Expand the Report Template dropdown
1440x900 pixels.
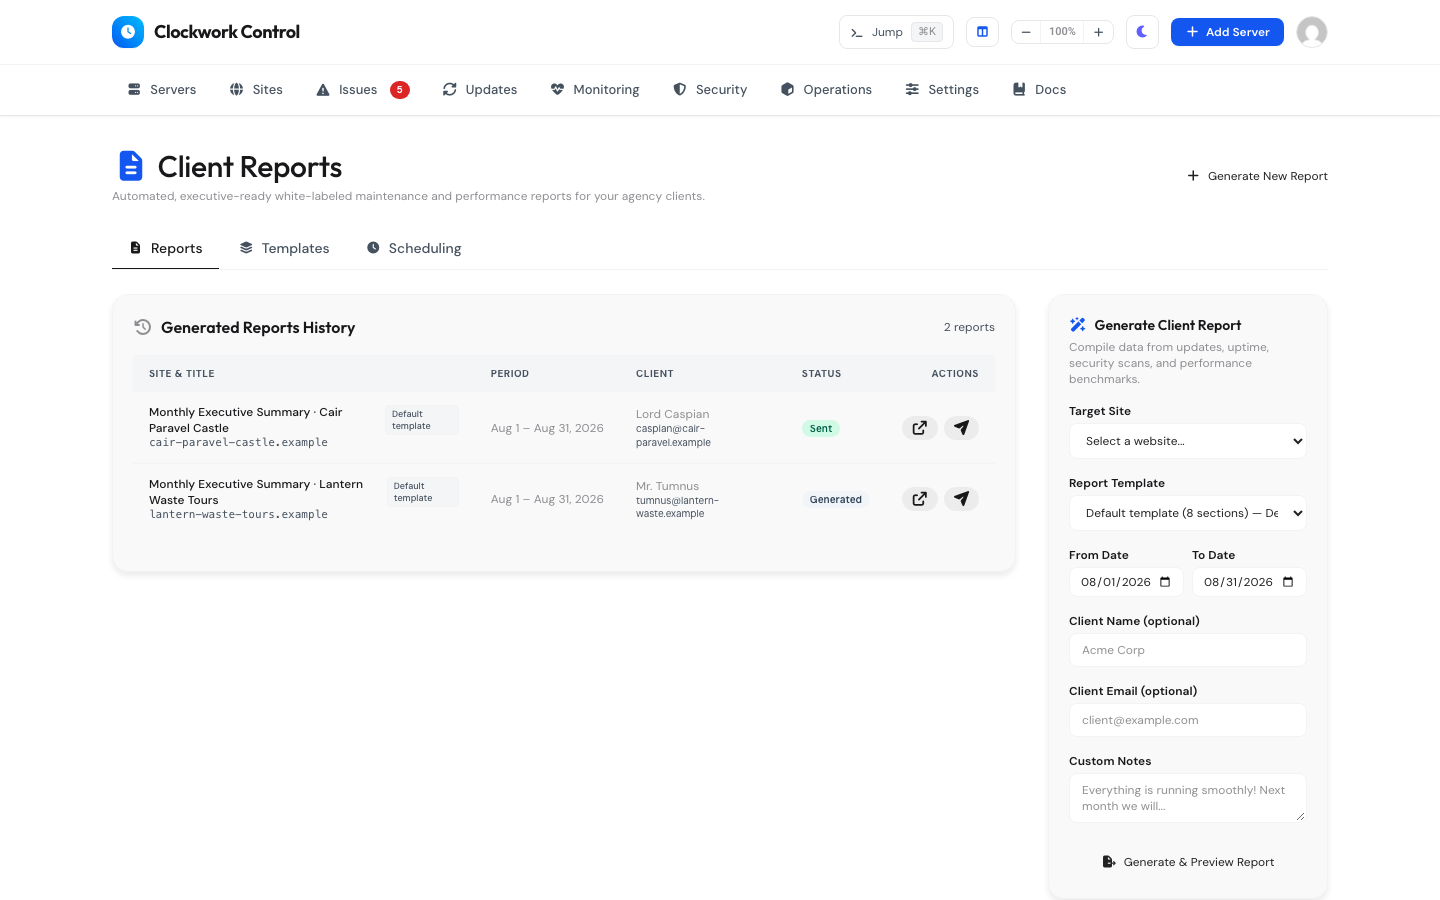(1188, 513)
